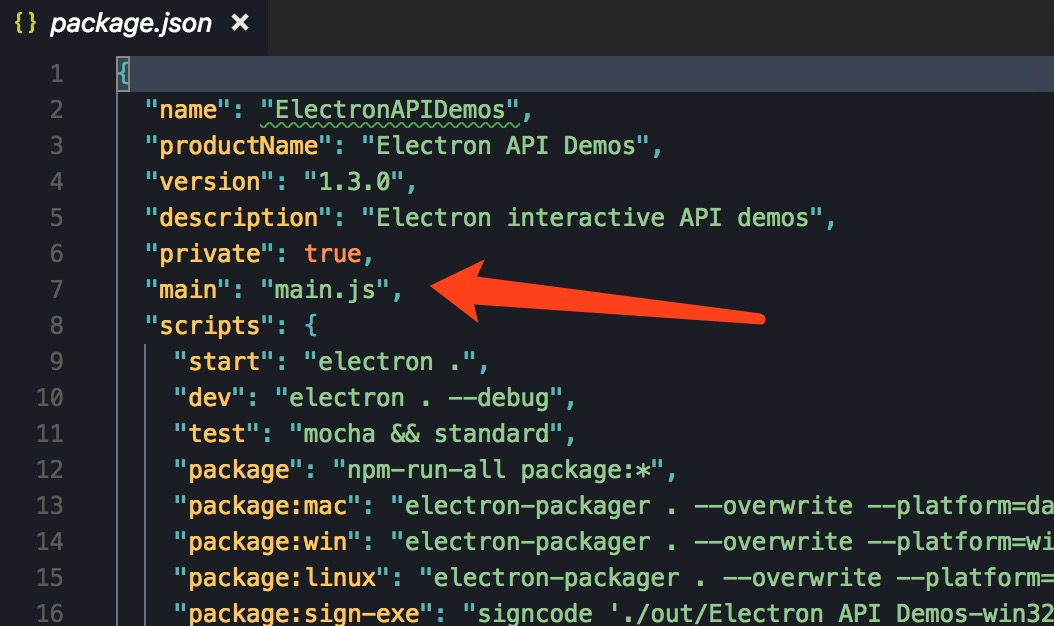Click the "package" key on line 12

click(239, 469)
